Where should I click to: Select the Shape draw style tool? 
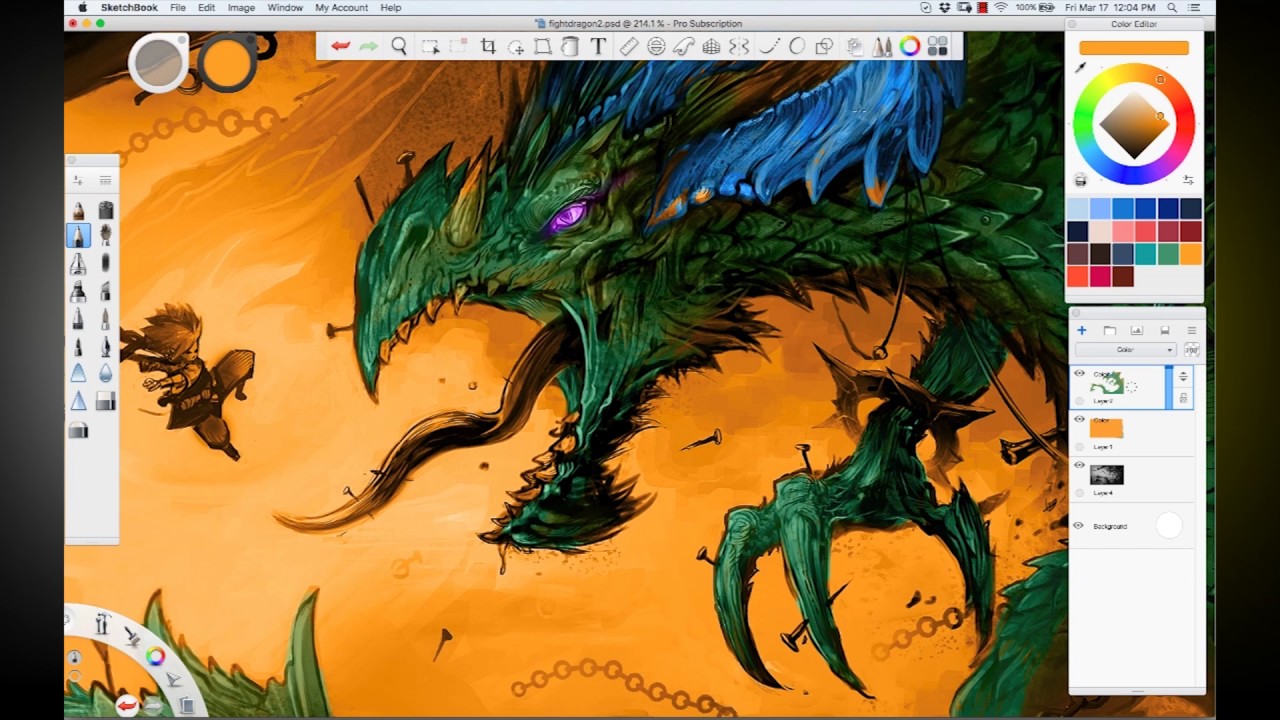tap(824, 46)
